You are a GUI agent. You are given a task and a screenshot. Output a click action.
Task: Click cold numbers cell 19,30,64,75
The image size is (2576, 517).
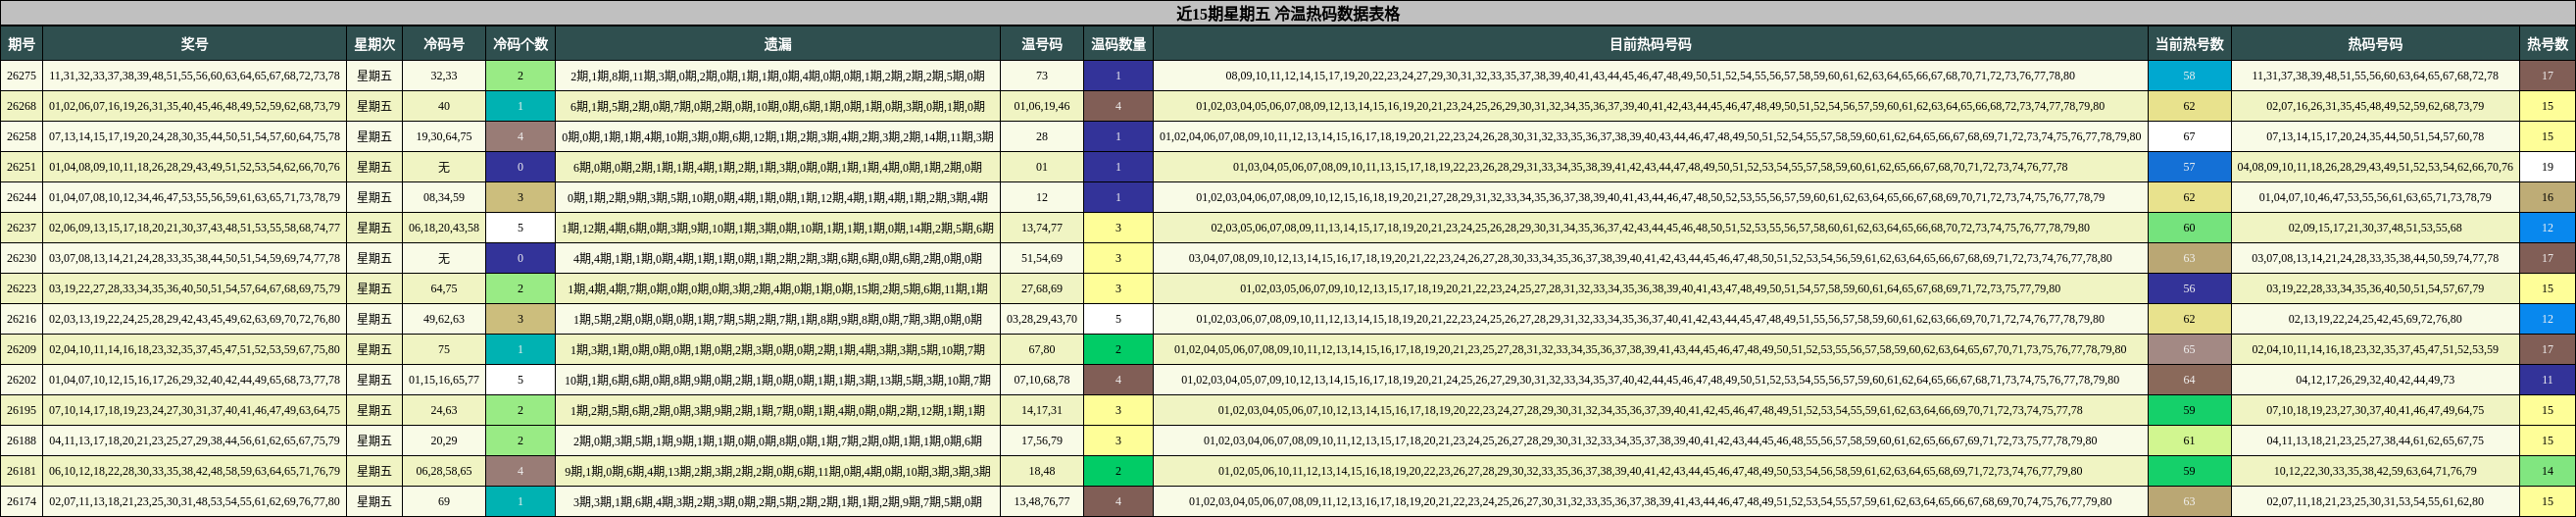[x=444, y=136]
